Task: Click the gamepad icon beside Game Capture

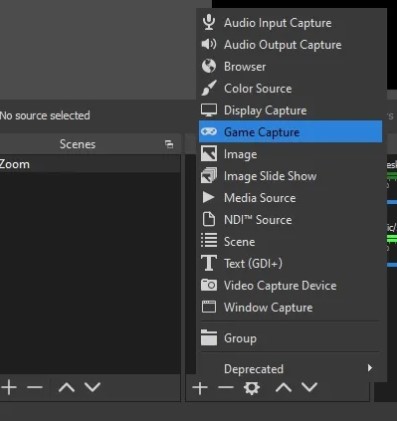Action: [209, 132]
